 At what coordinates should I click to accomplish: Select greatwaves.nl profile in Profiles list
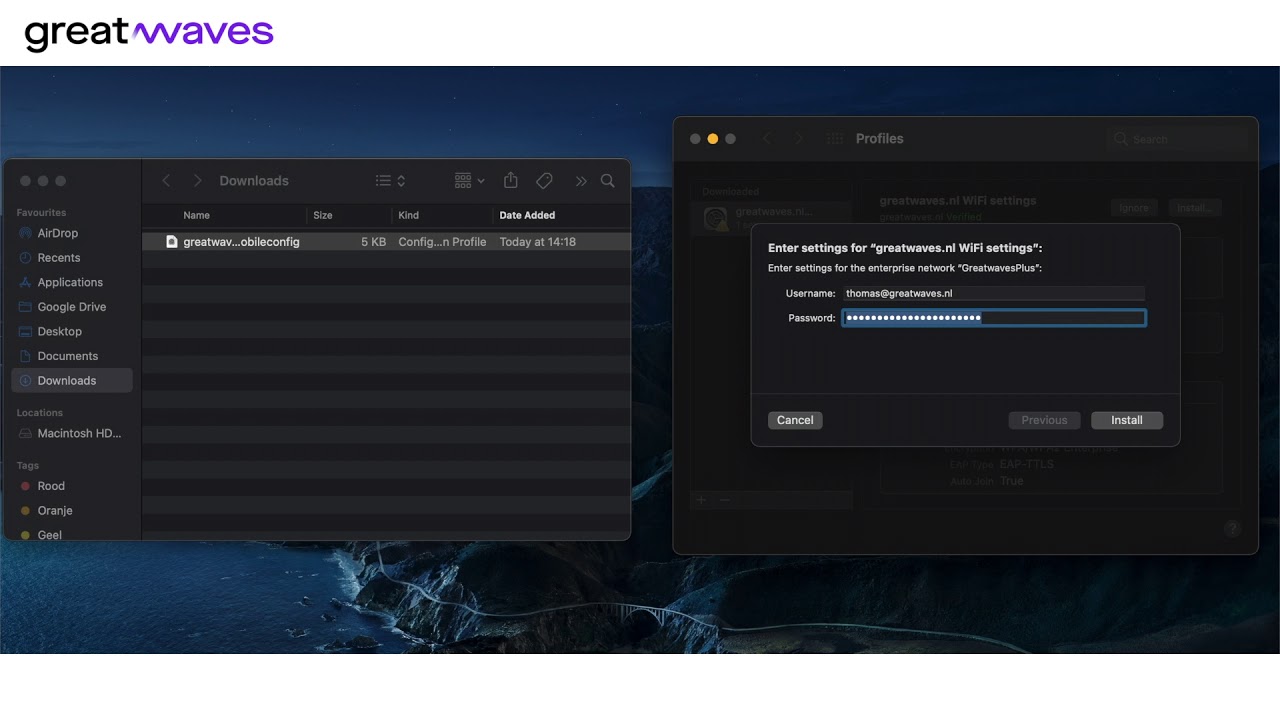(x=770, y=217)
